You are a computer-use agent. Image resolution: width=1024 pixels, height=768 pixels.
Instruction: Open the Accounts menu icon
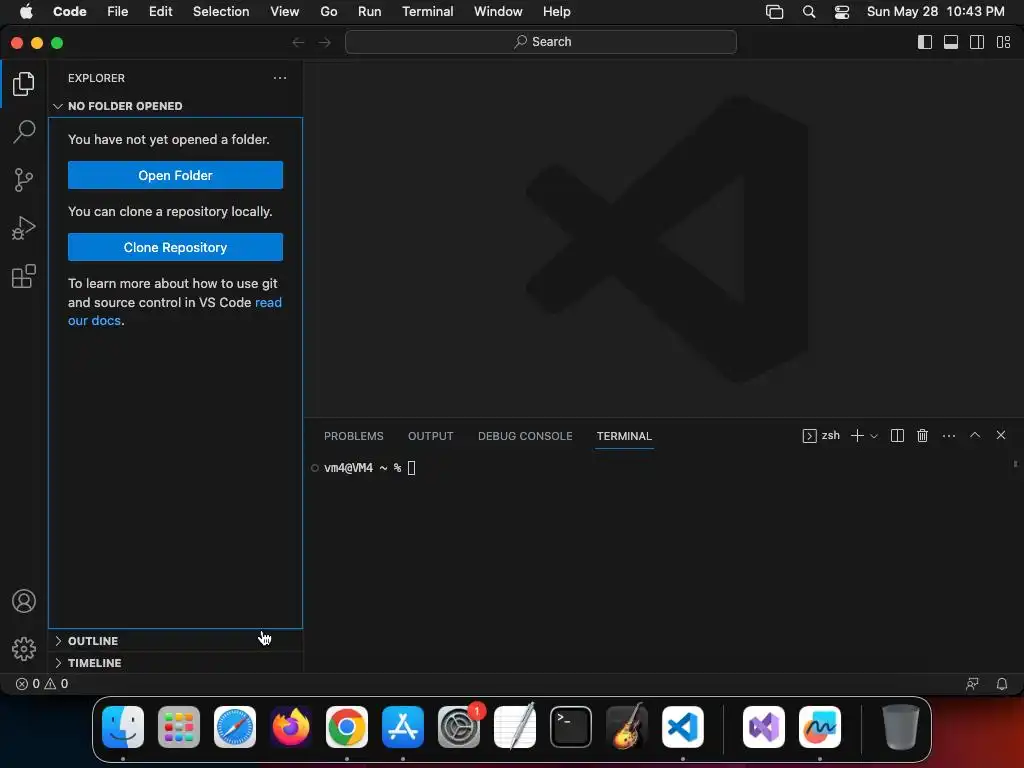pyautogui.click(x=24, y=601)
